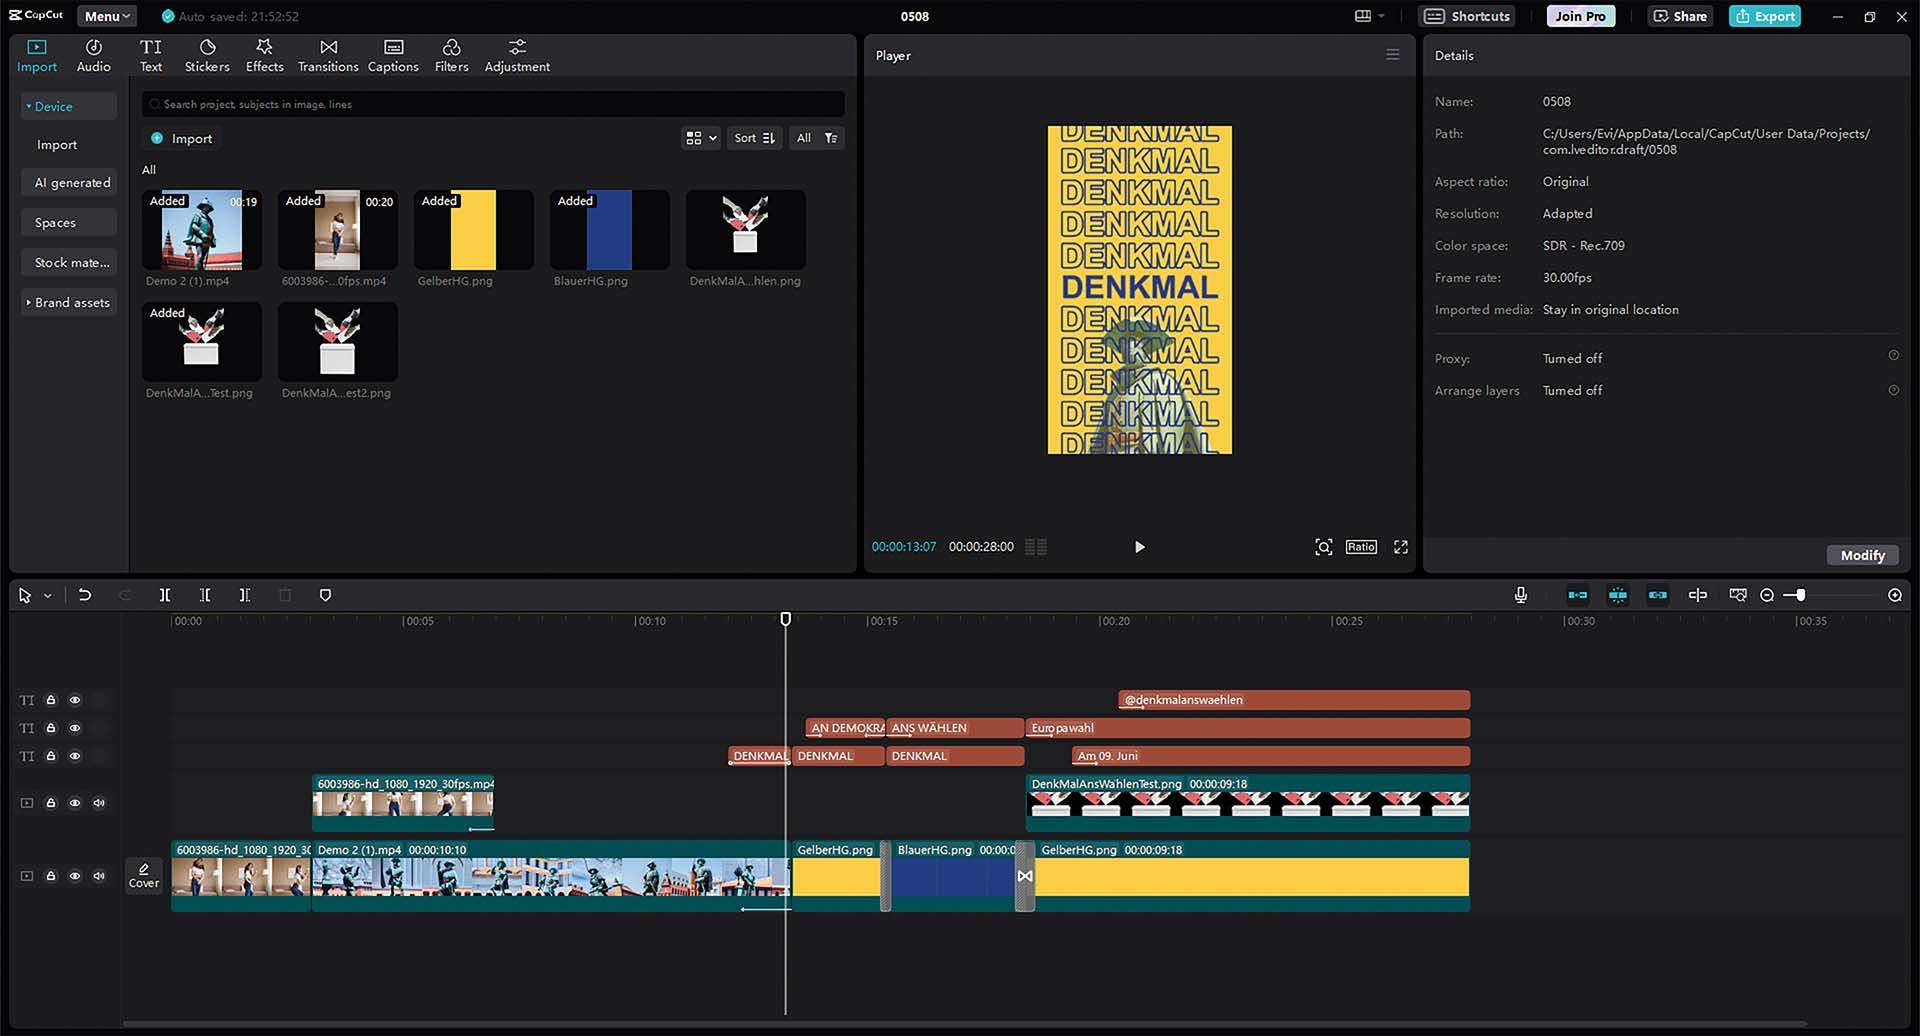The image size is (1920, 1036).
Task: Click the Export button
Action: point(1765,16)
